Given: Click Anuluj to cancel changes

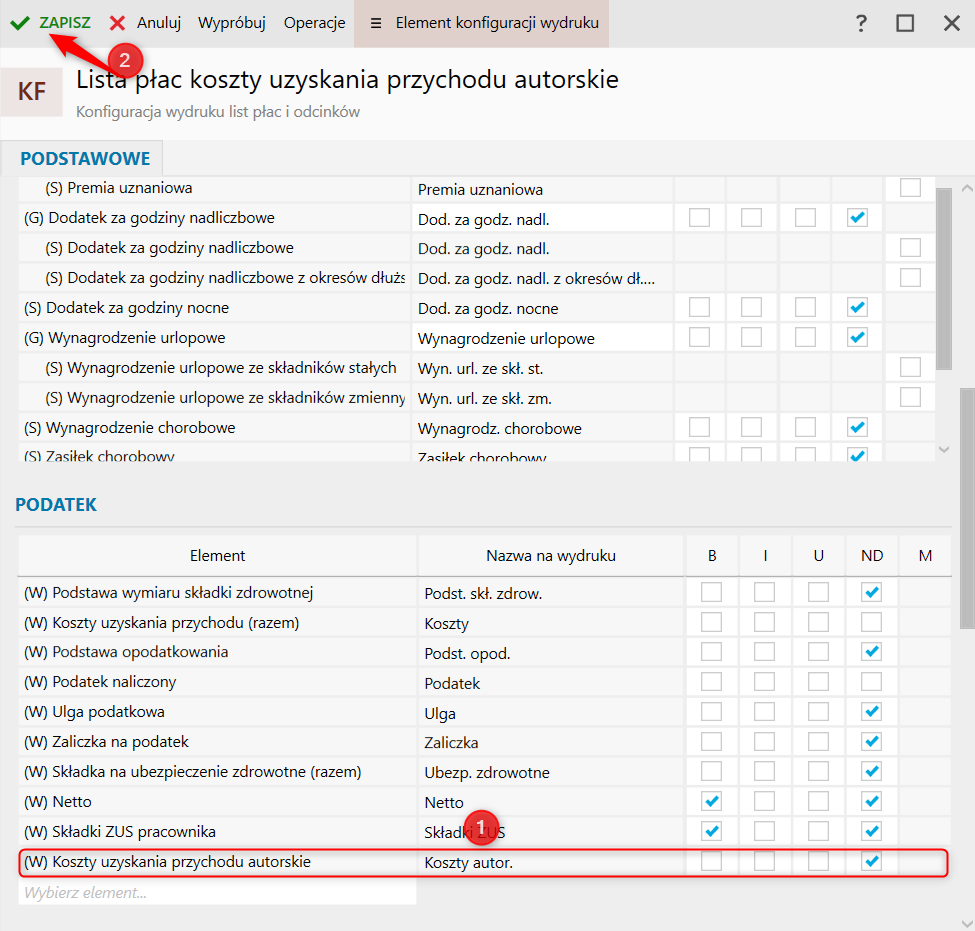Looking at the screenshot, I should [159, 23].
